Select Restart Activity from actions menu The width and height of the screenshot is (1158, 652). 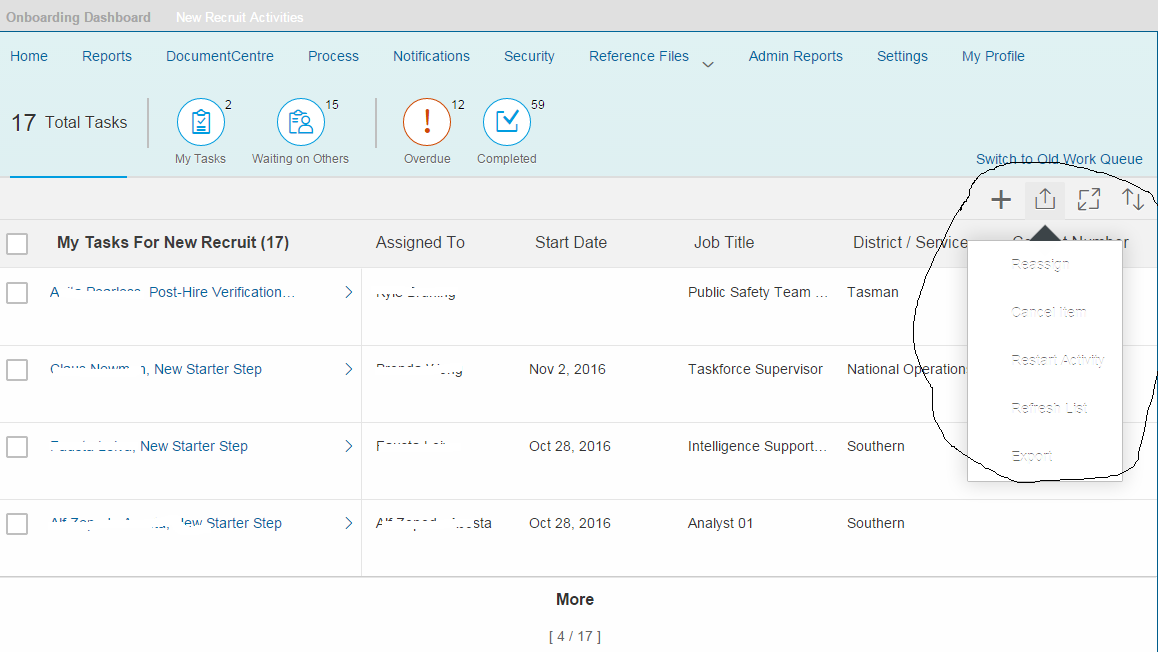point(1058,360)
